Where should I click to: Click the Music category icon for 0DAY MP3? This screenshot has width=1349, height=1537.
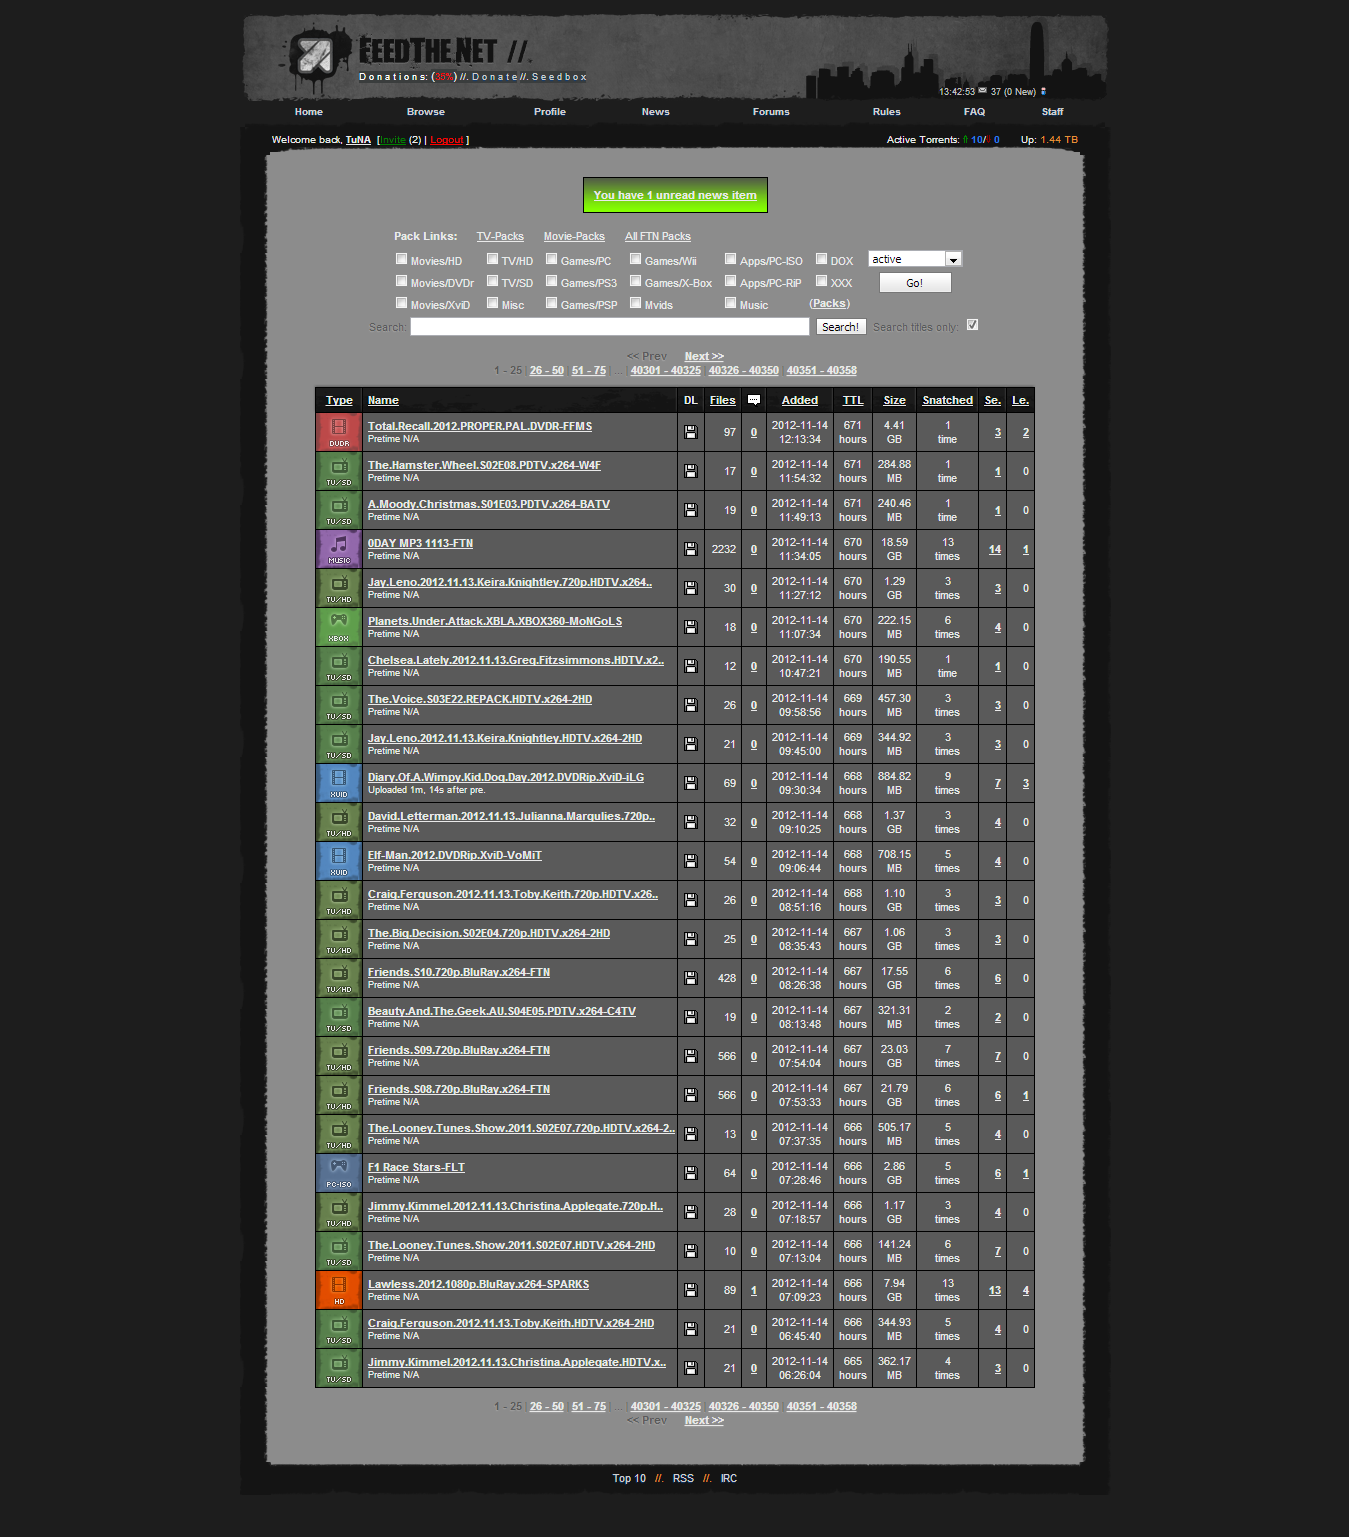(339, 549)
